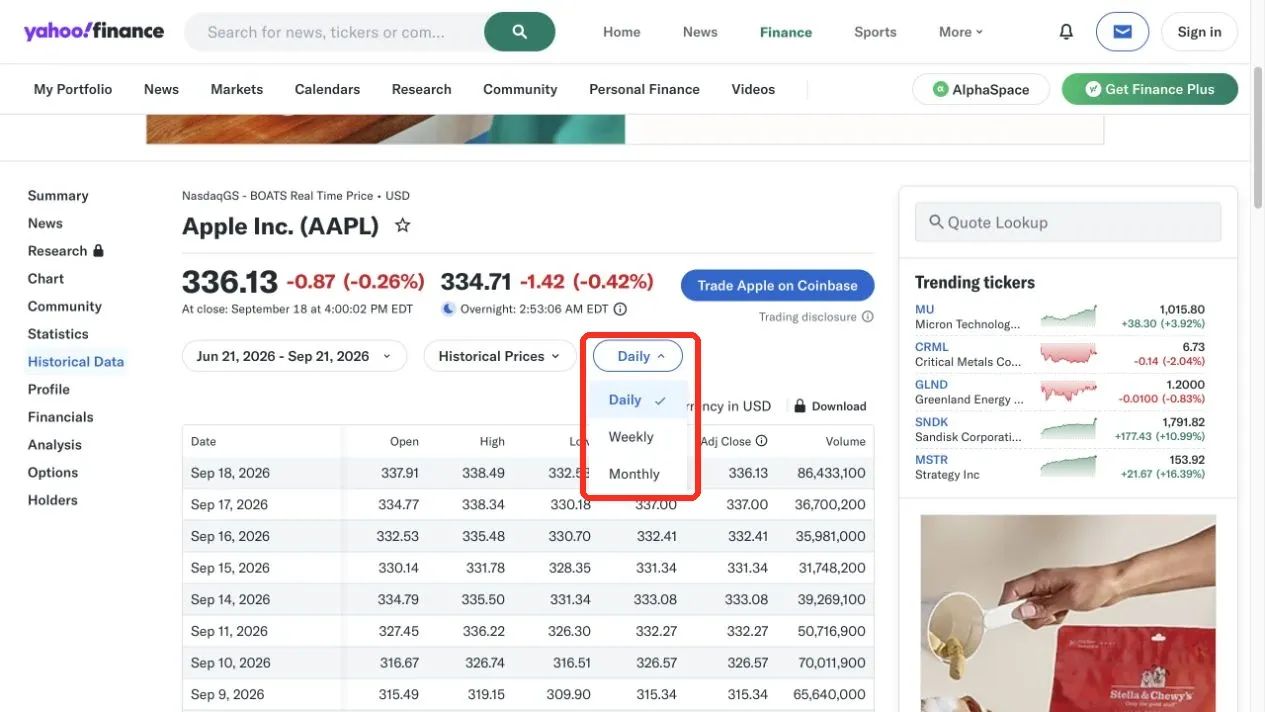Click the Stella & Chewy's advertisement image
This screenshot has width=1265, height=712.
click(1068, 613)
